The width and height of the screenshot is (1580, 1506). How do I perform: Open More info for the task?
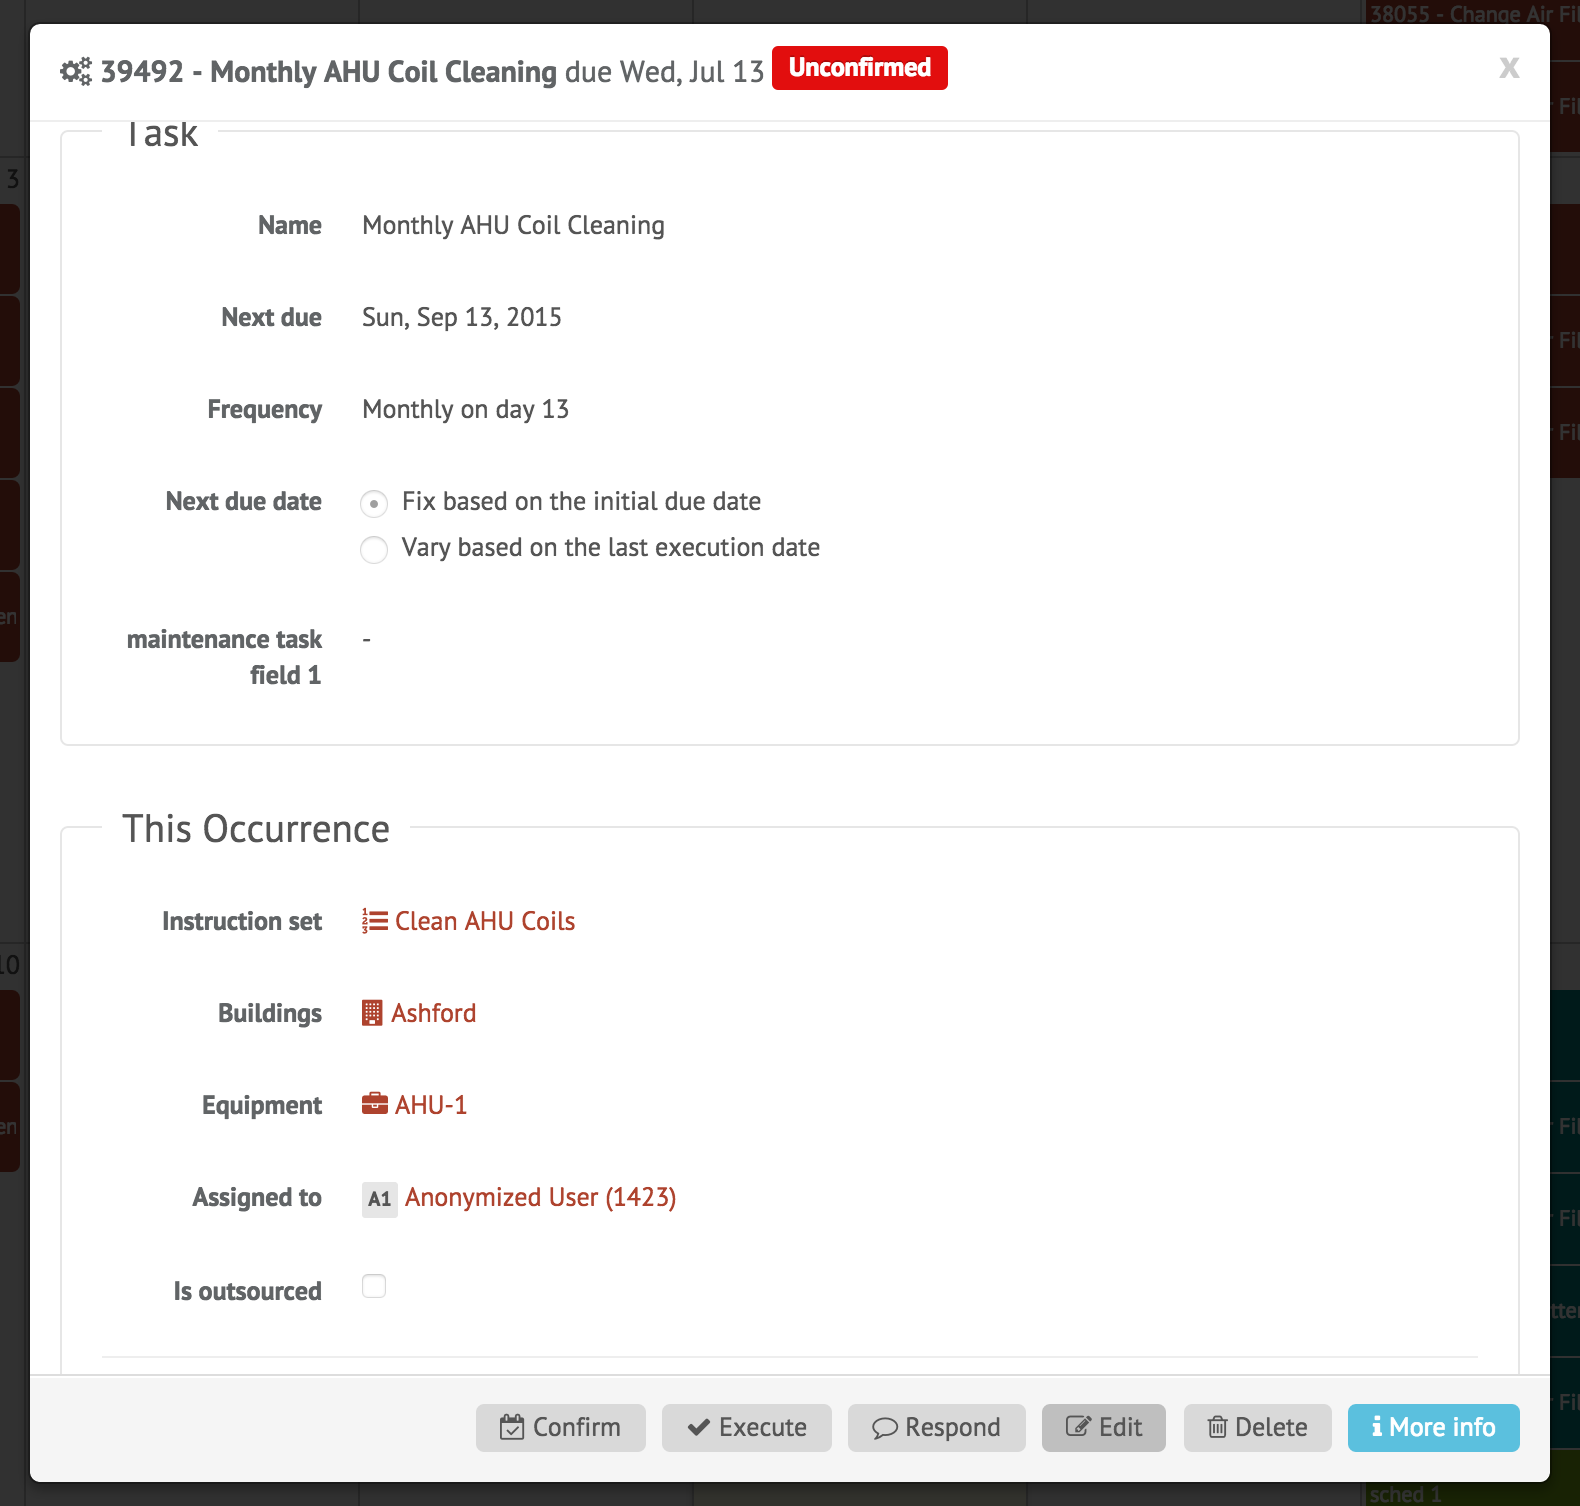pyautogui.click(x=1434, y=1428)
